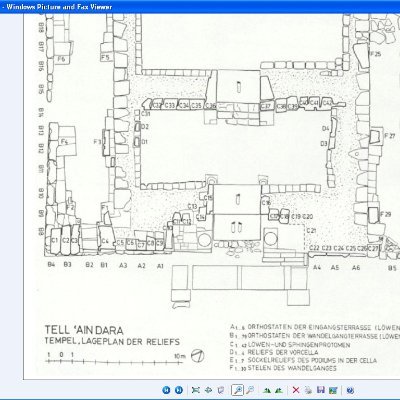Screen dimensions: 400x400
Task: Print the current image
Action: tap(308, 390)
